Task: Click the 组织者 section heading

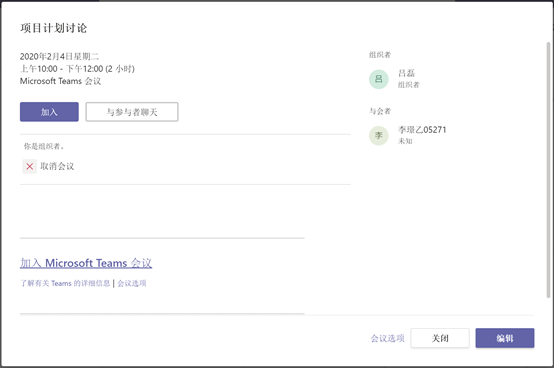Action: [x=380, y=55]
